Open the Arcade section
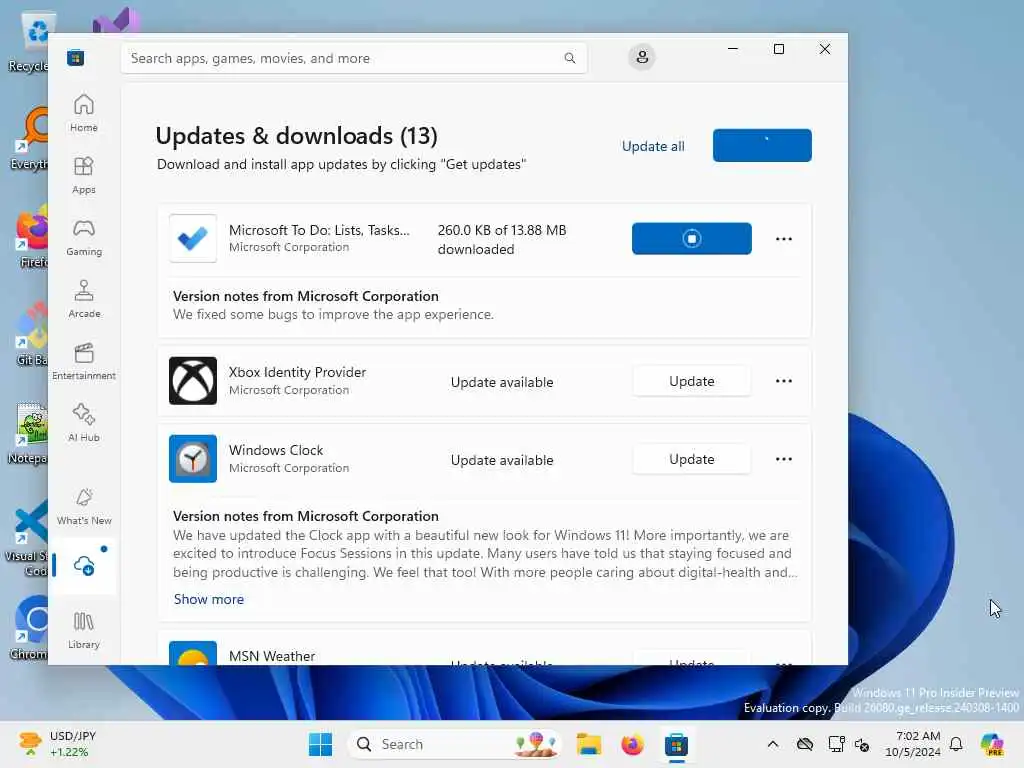The width and height of the screenshot is (1024, 768). (84, 299)
